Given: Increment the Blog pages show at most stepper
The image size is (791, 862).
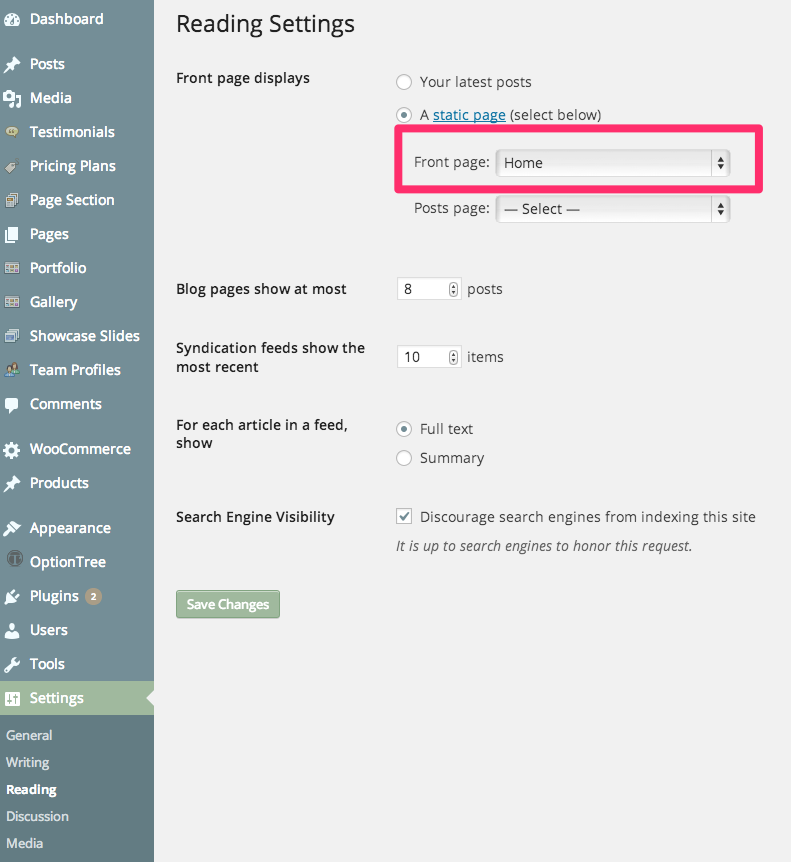Looking at the screenshot, I should 452,284.
